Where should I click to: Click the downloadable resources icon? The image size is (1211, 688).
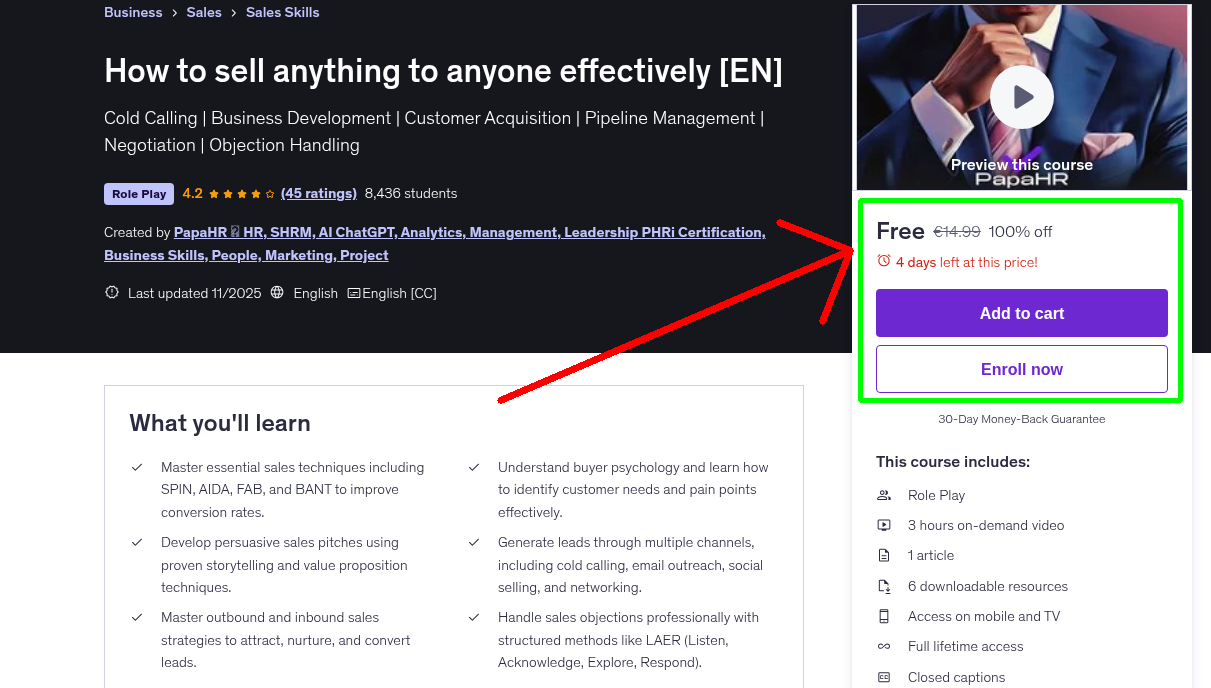884,586
